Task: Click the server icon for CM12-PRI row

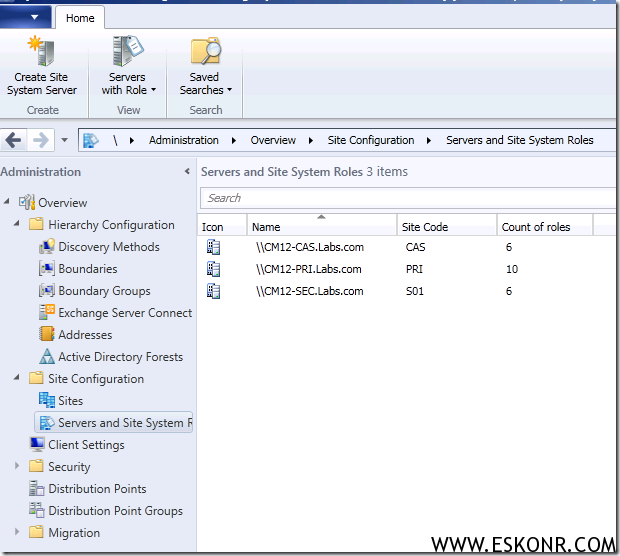Action: point(214,269)
